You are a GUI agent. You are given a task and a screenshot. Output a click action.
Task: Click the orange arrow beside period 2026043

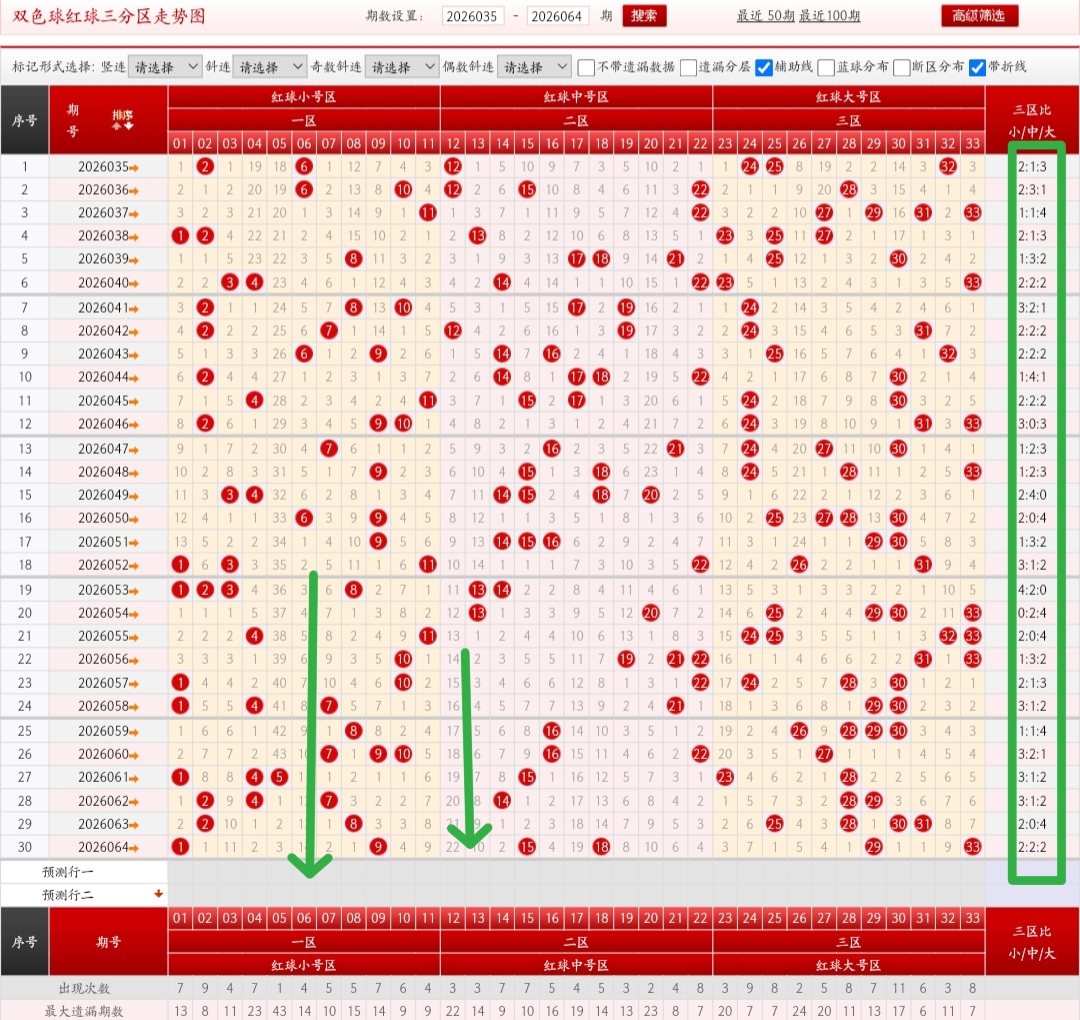134,355
